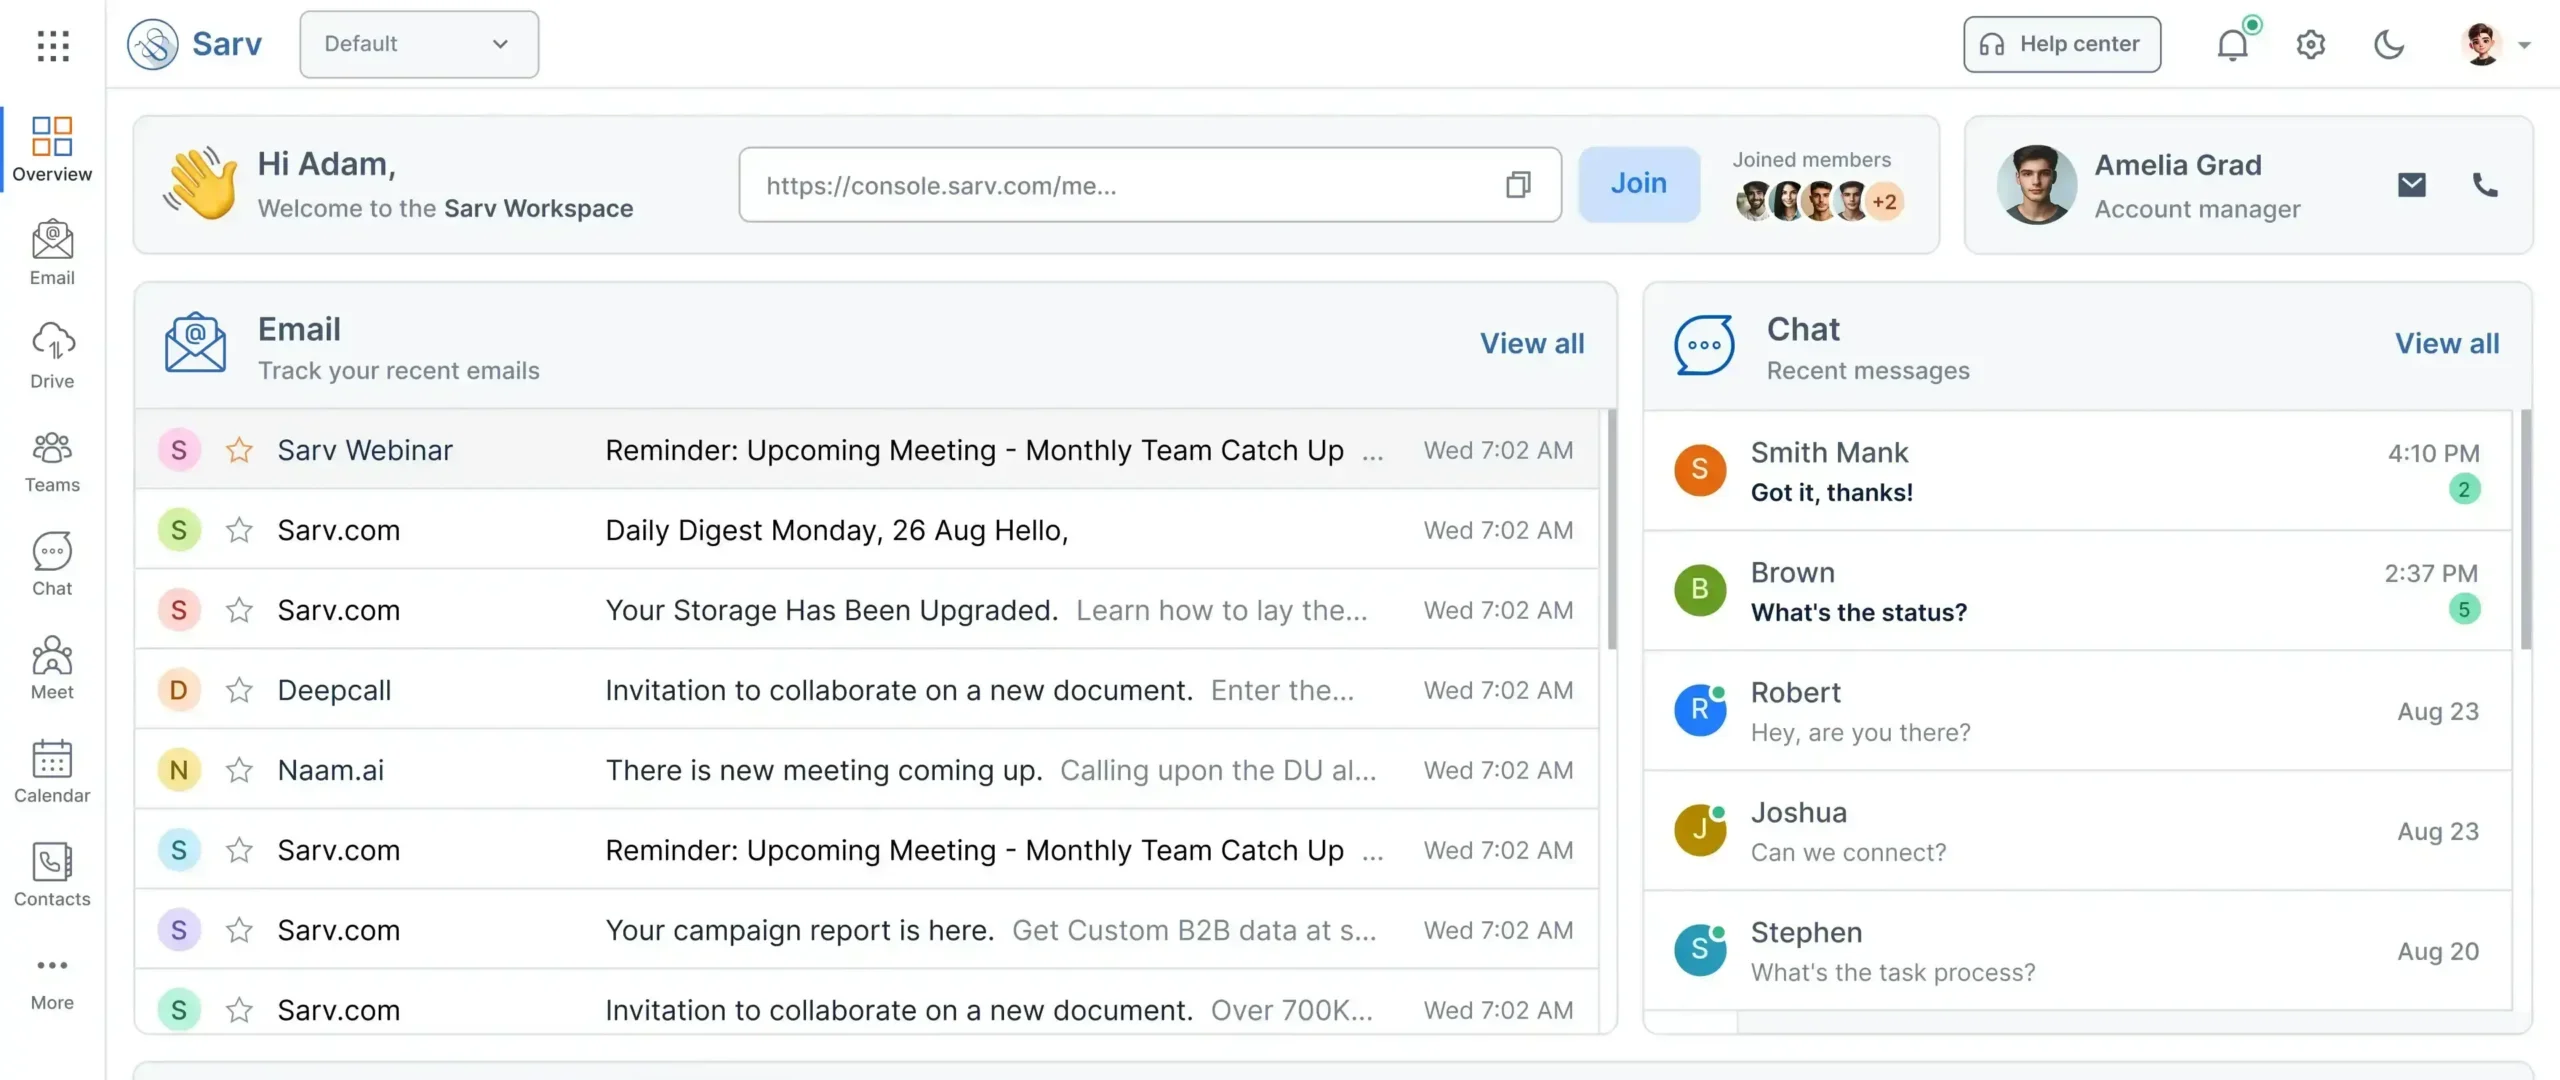Star the Storage Has Been Upgraded email
The width and height of the screenshot is (2560, 1080).
tap(239, 610)
